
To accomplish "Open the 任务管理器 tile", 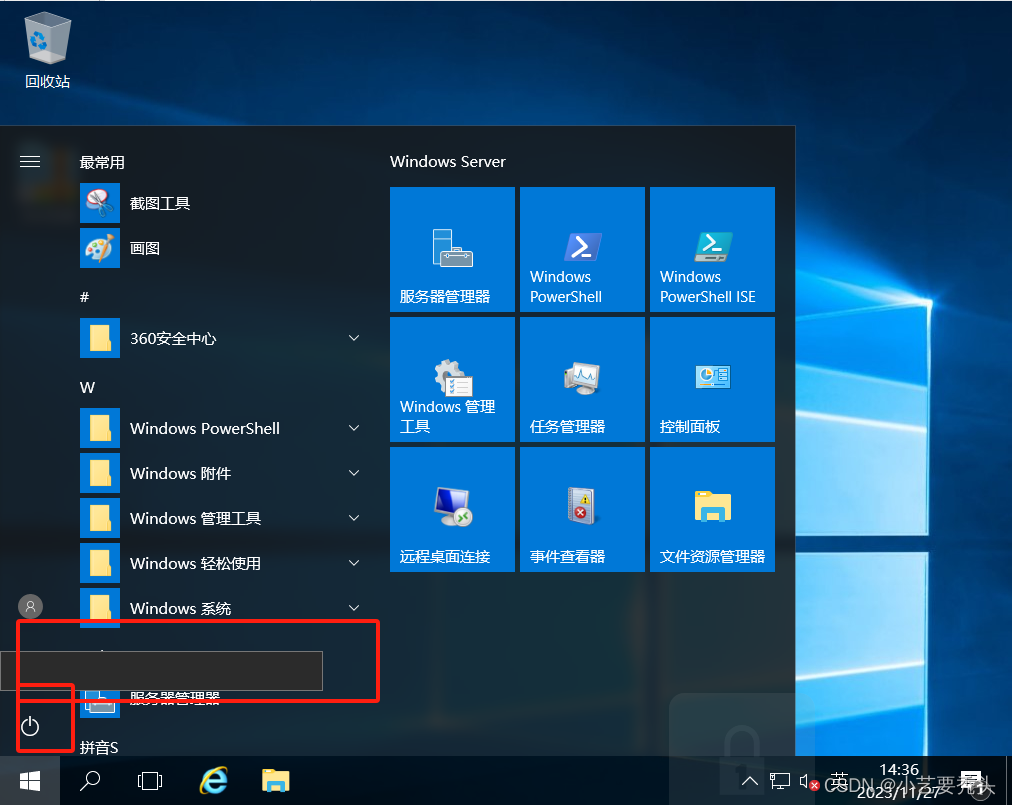I will pos(582,380).
